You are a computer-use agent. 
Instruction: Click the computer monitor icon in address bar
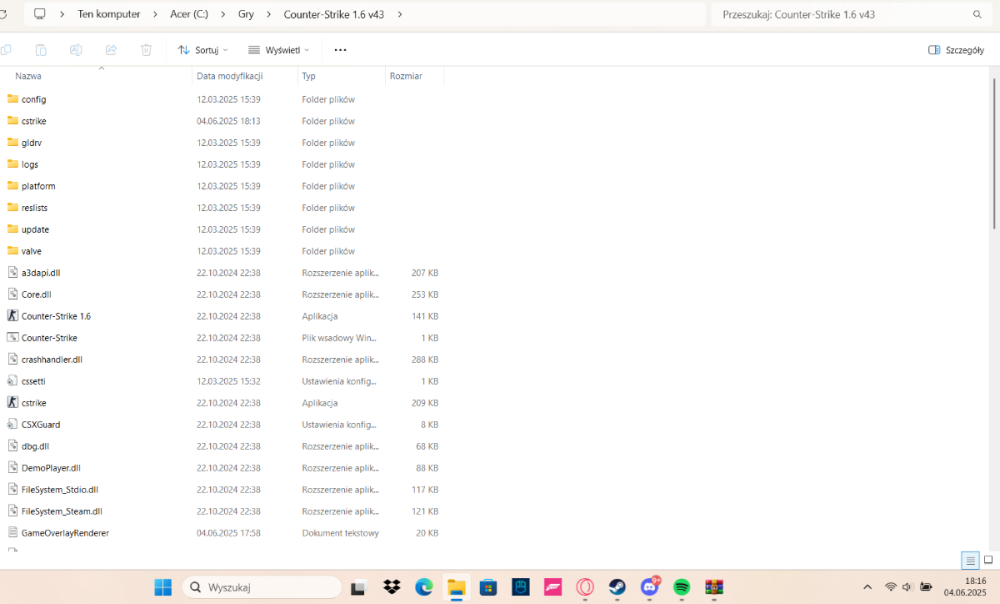tap(40, 13)
